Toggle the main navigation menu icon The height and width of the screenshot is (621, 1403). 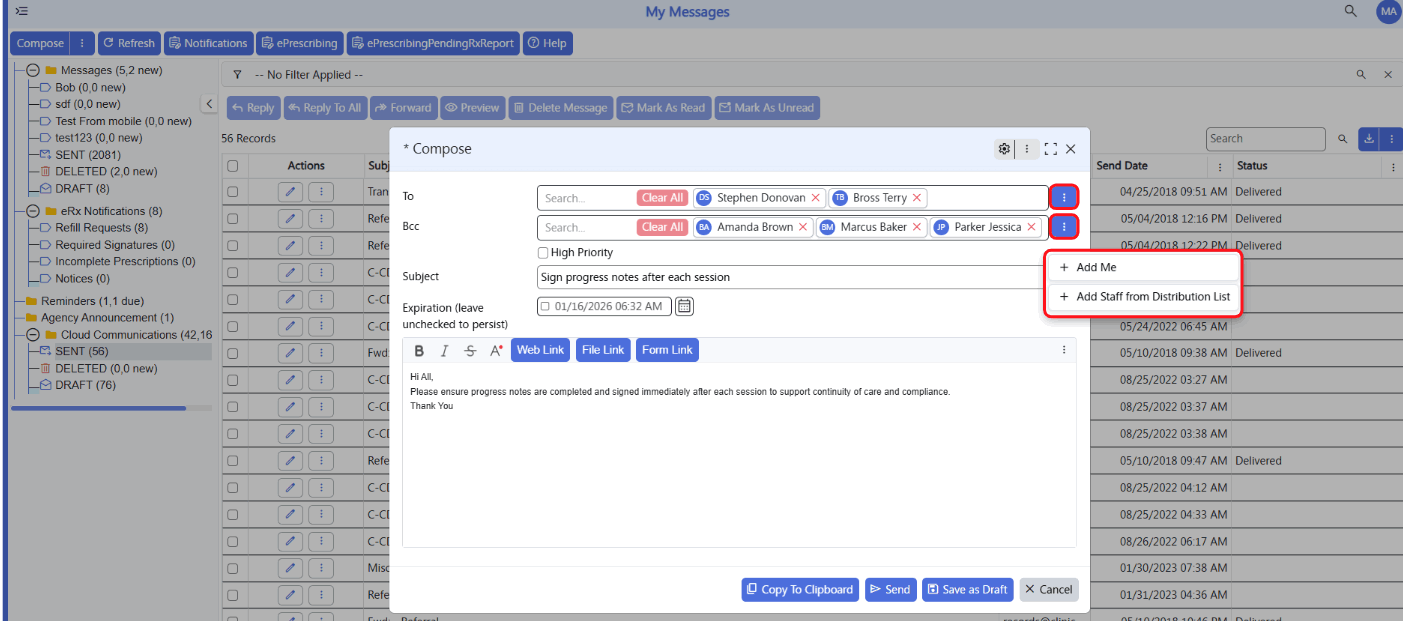[21, 11]
